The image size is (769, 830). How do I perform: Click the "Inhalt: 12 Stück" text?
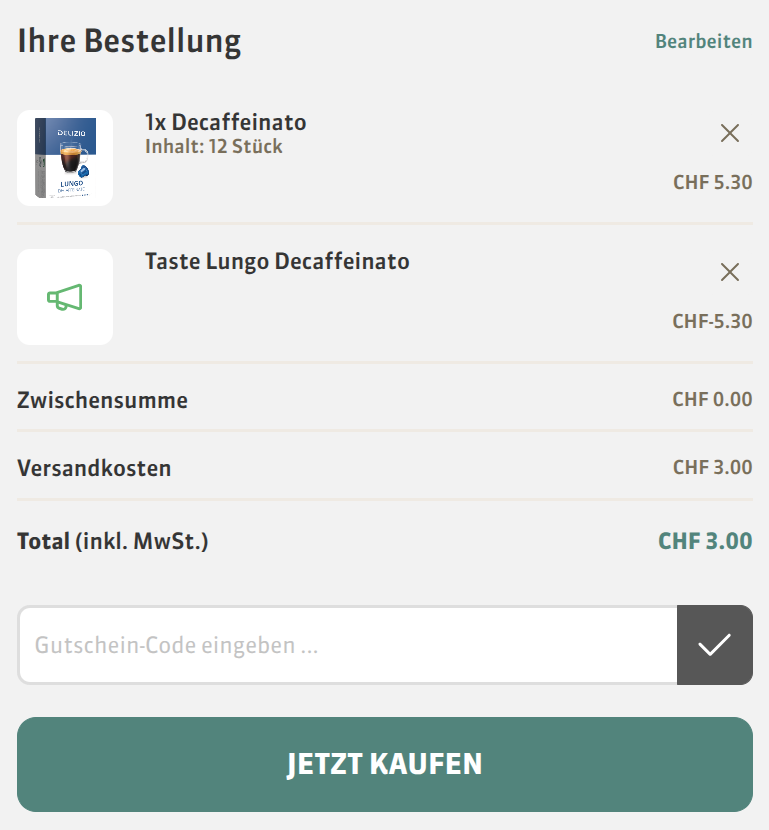pos(213,147)
